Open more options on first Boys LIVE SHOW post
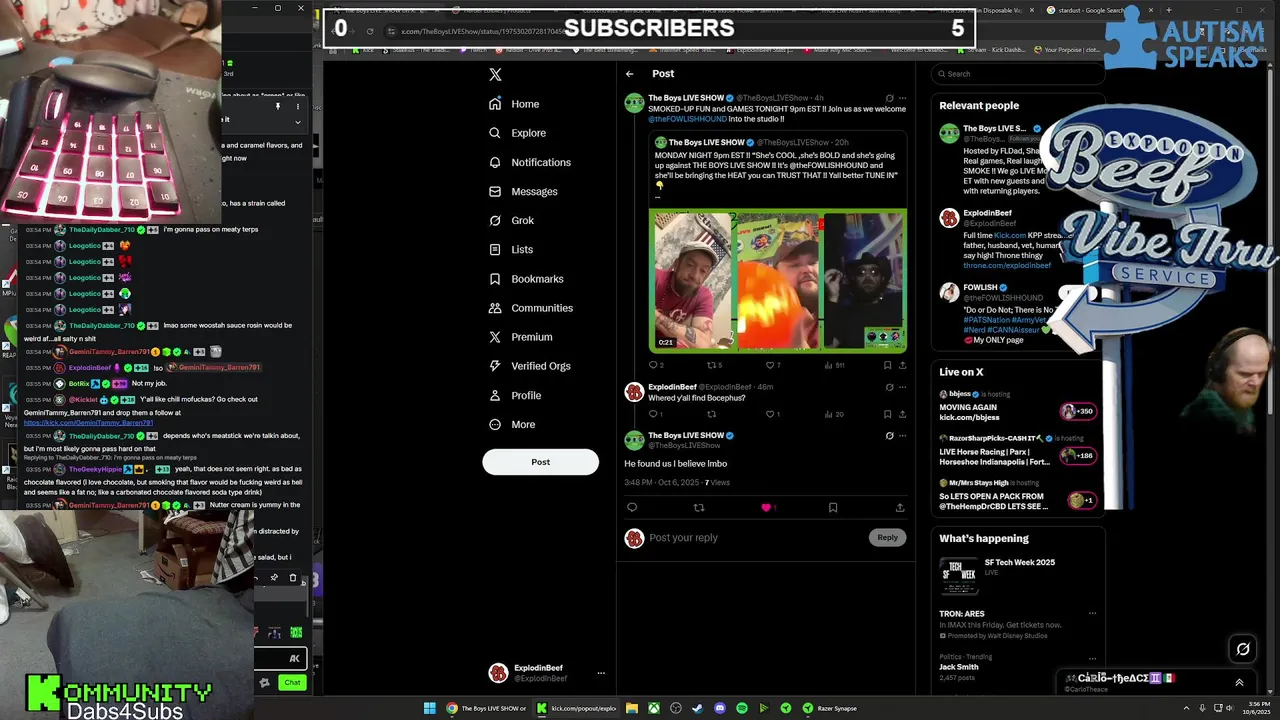The width and height of the screenshot is (1280, 720). (x=902, y=98)
